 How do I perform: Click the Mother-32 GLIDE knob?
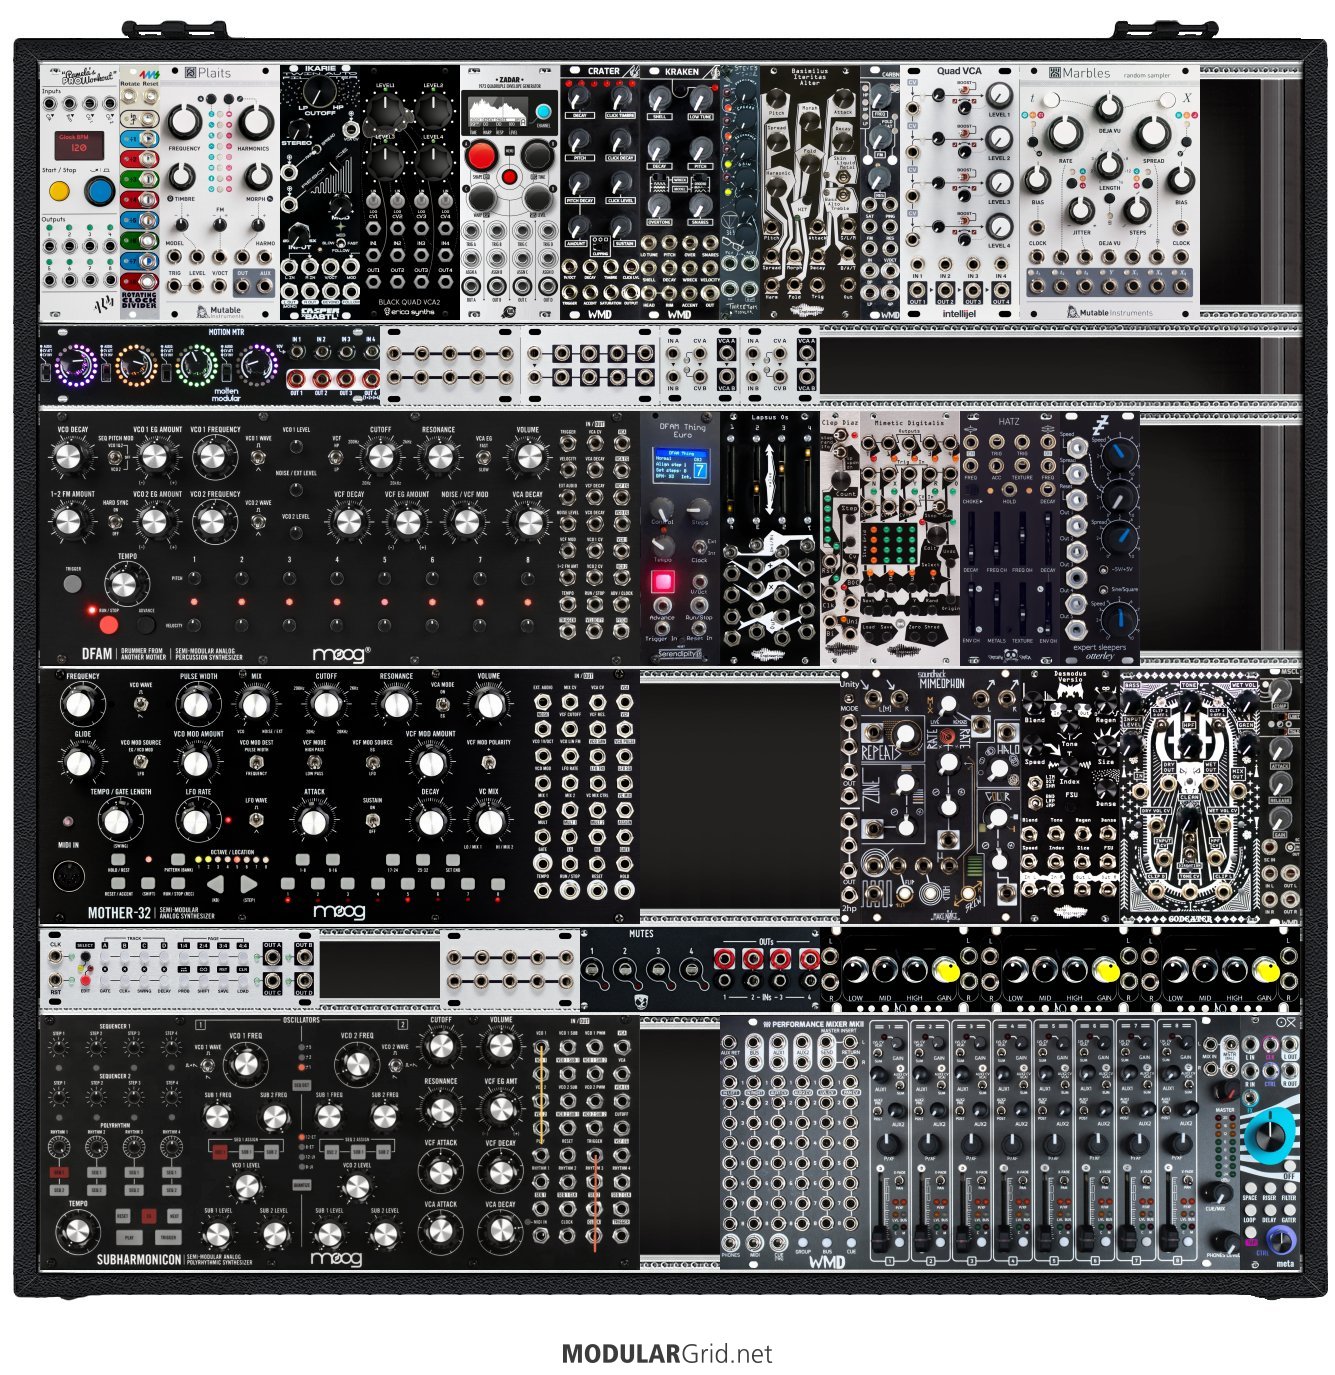click(x=78, y=762)
